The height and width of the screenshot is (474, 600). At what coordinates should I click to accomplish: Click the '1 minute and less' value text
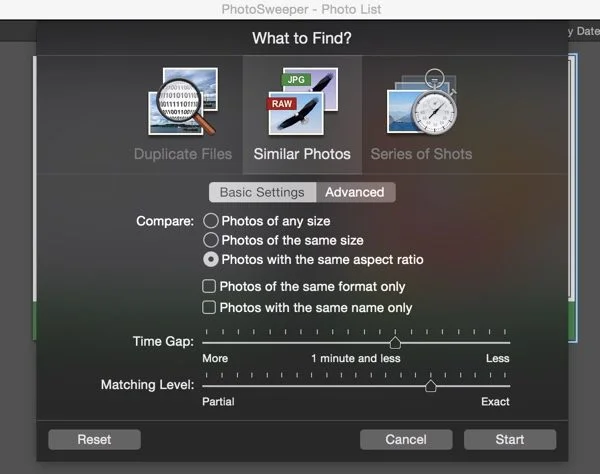coord(356,358)
